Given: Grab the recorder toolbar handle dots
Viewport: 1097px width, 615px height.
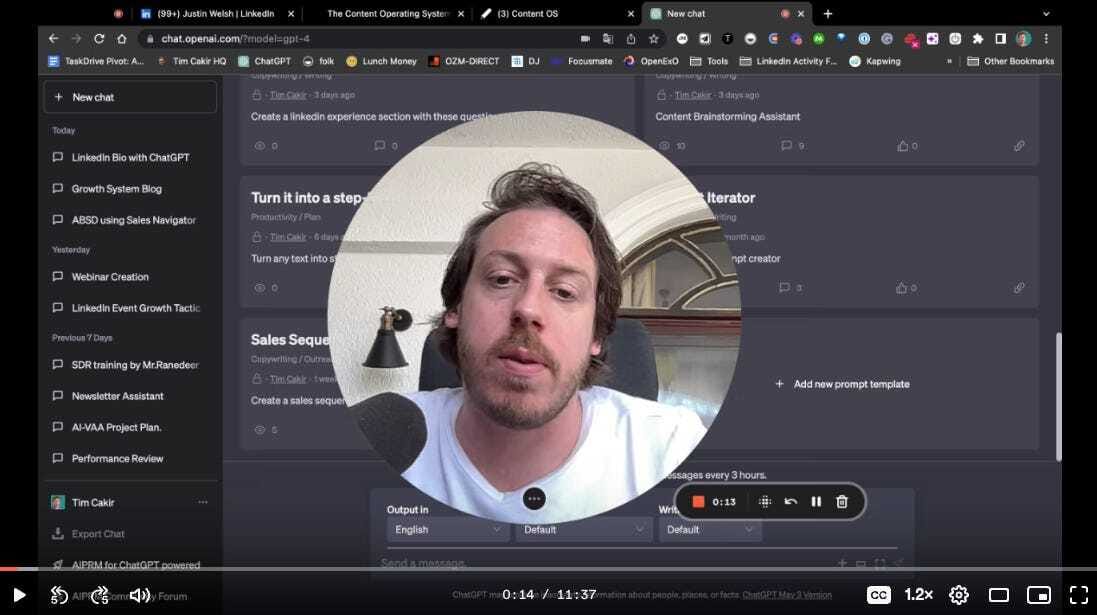Looking at the screenshot, I should click(x=765, y=502).
